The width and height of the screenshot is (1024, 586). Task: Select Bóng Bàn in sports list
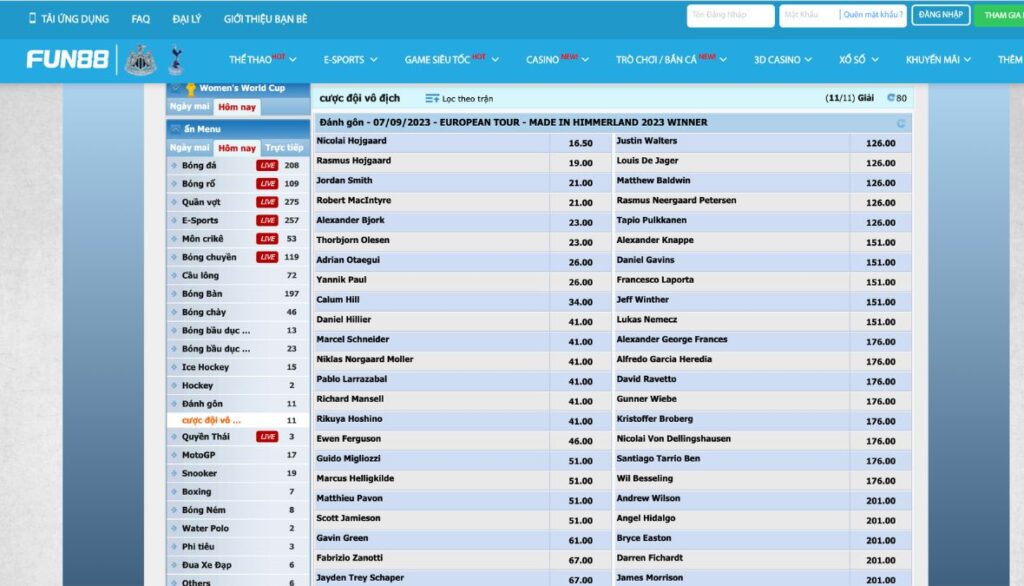(238, 293)
